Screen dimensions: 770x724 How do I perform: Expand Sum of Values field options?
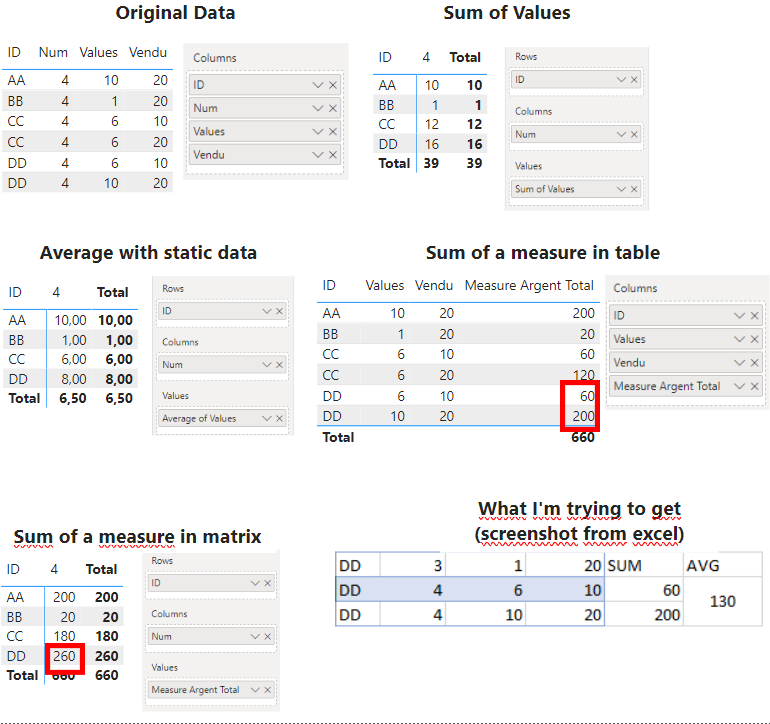(621, 189)
